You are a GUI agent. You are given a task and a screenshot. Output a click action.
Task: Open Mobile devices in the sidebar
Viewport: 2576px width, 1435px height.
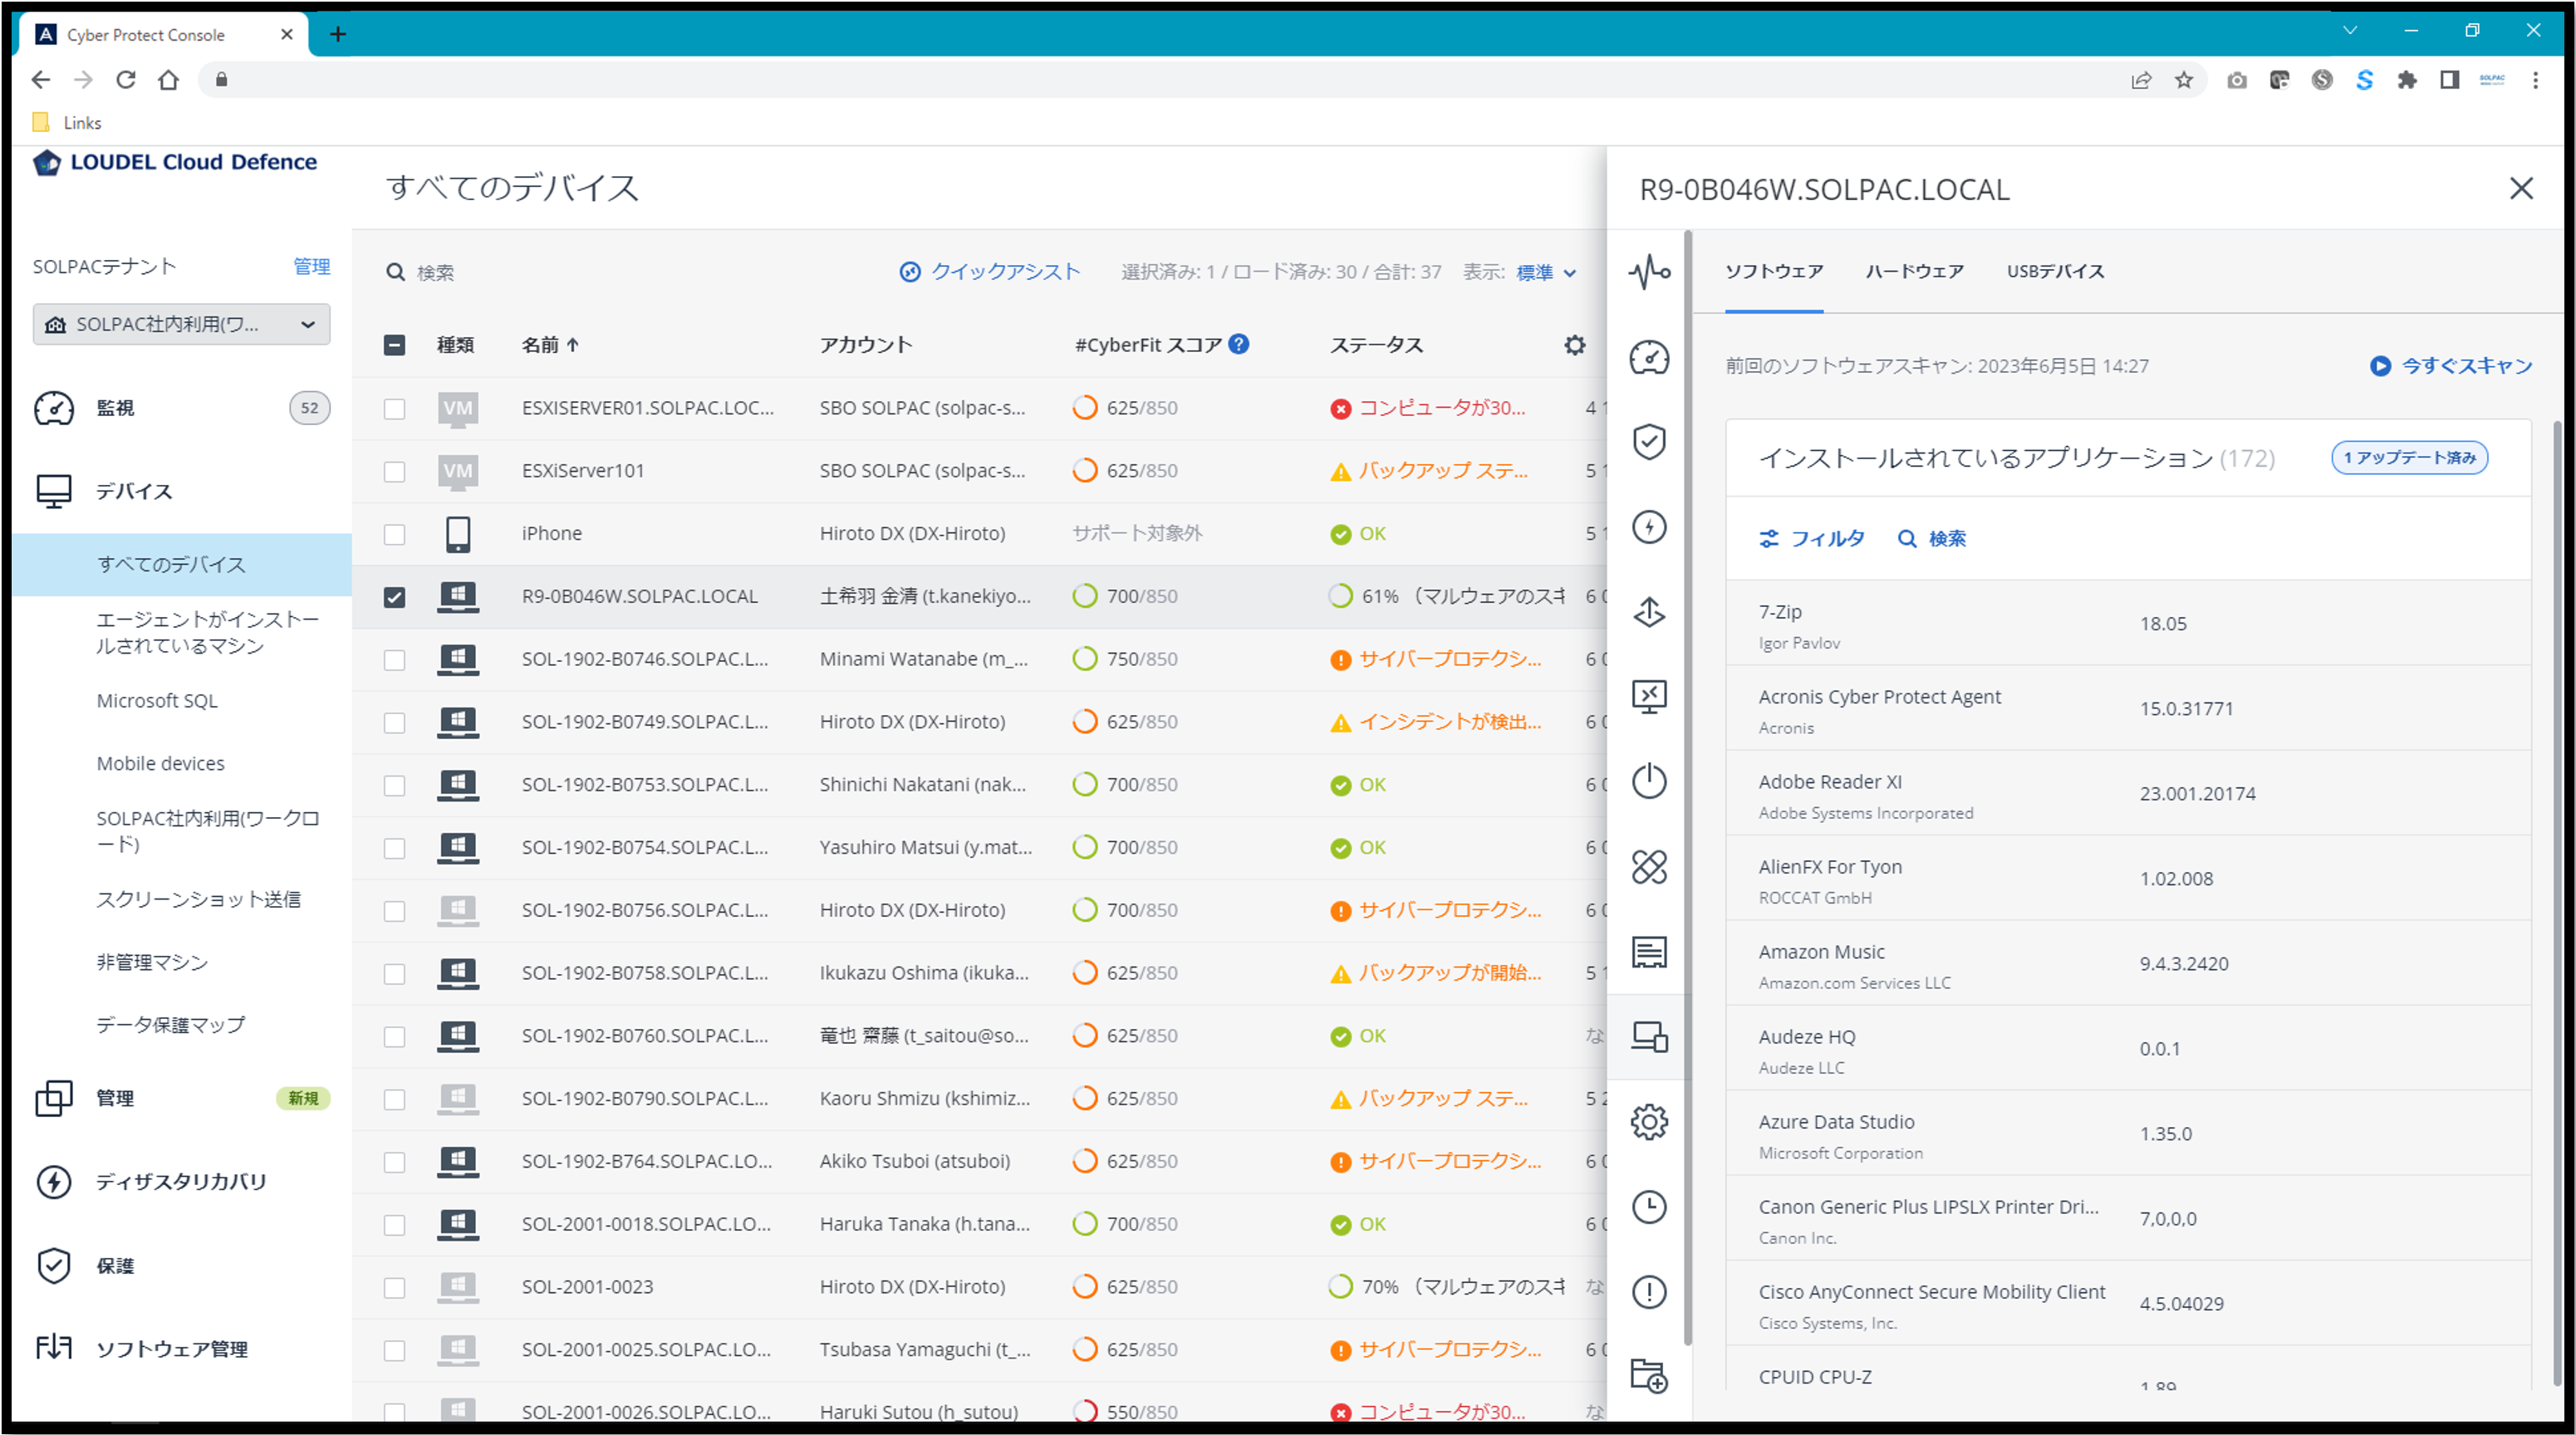160,764
